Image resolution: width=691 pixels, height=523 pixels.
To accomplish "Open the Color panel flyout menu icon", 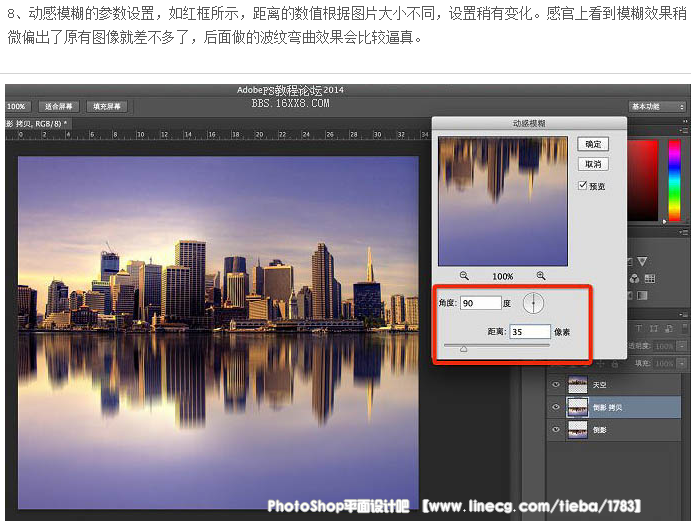I will 684,131.
